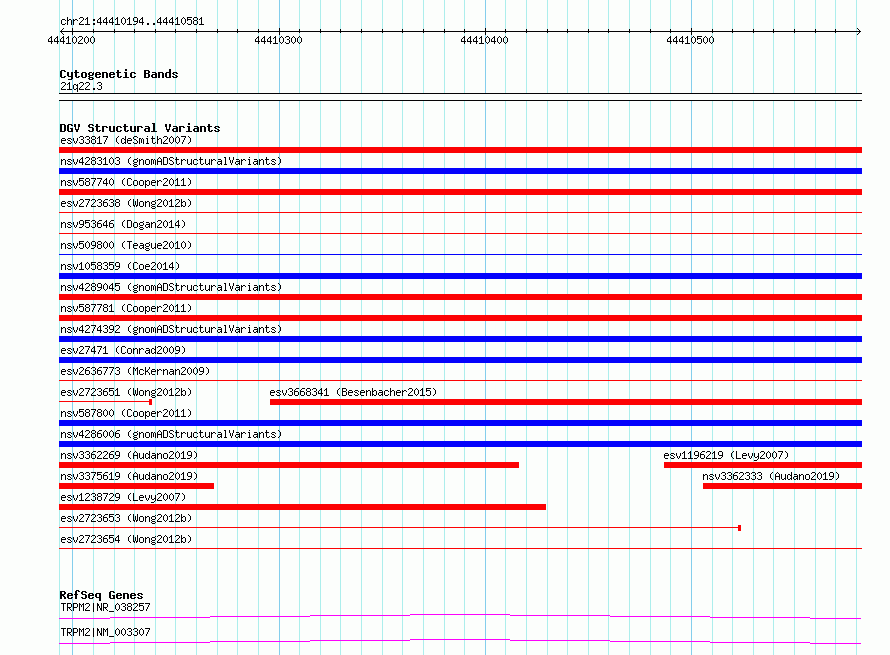Click nsv3375619 (Audano2019) label

coord(129,476)
